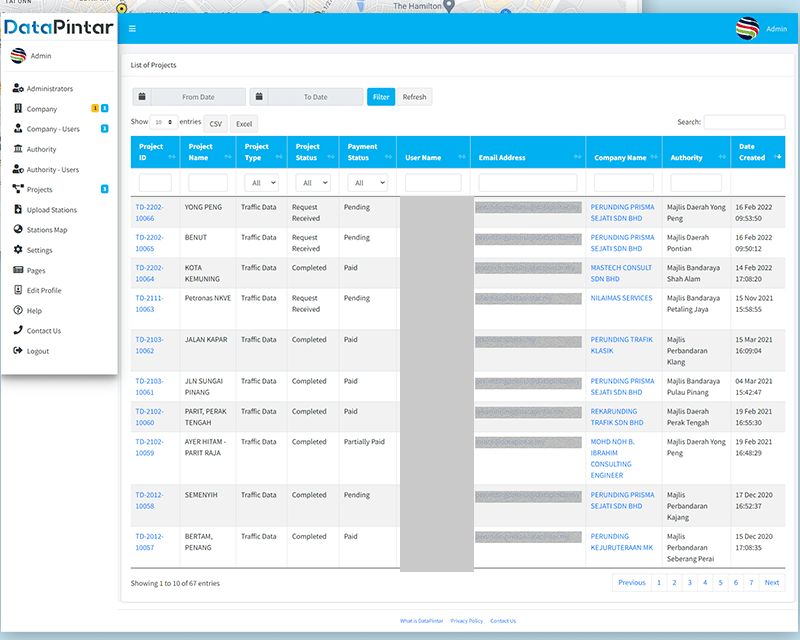Viewport: 800px width, 640px height.
Task: Click the Administrators sidebar icon
Action: 18,88
